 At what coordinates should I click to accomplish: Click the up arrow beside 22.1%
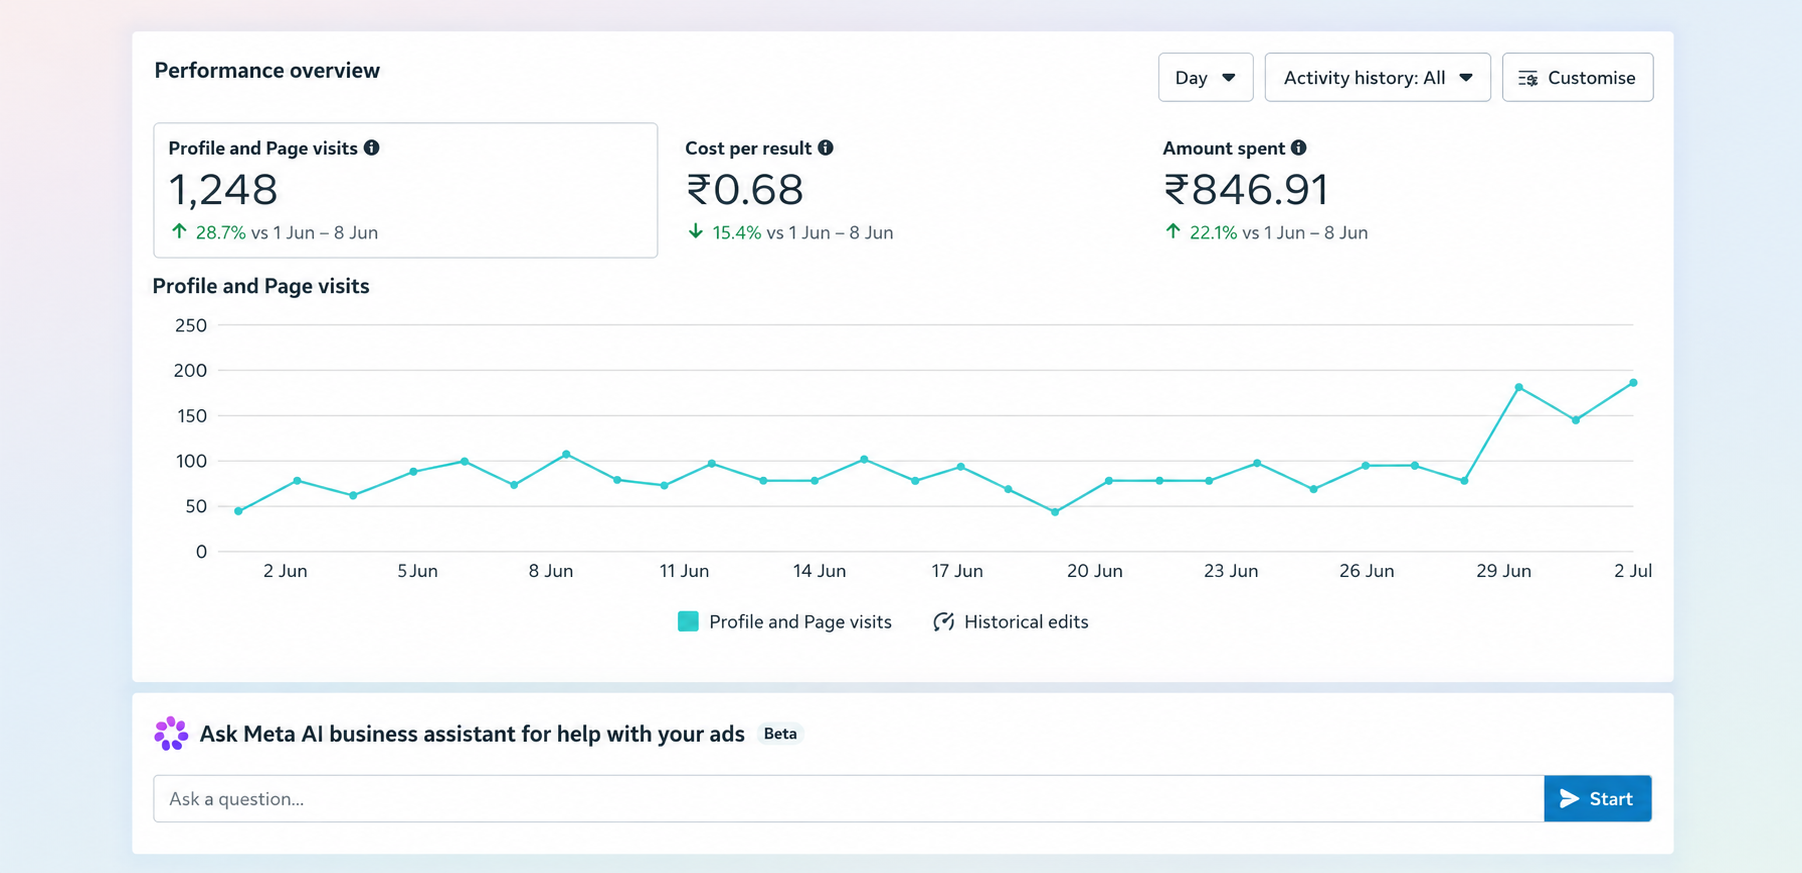pos(1173,231)
